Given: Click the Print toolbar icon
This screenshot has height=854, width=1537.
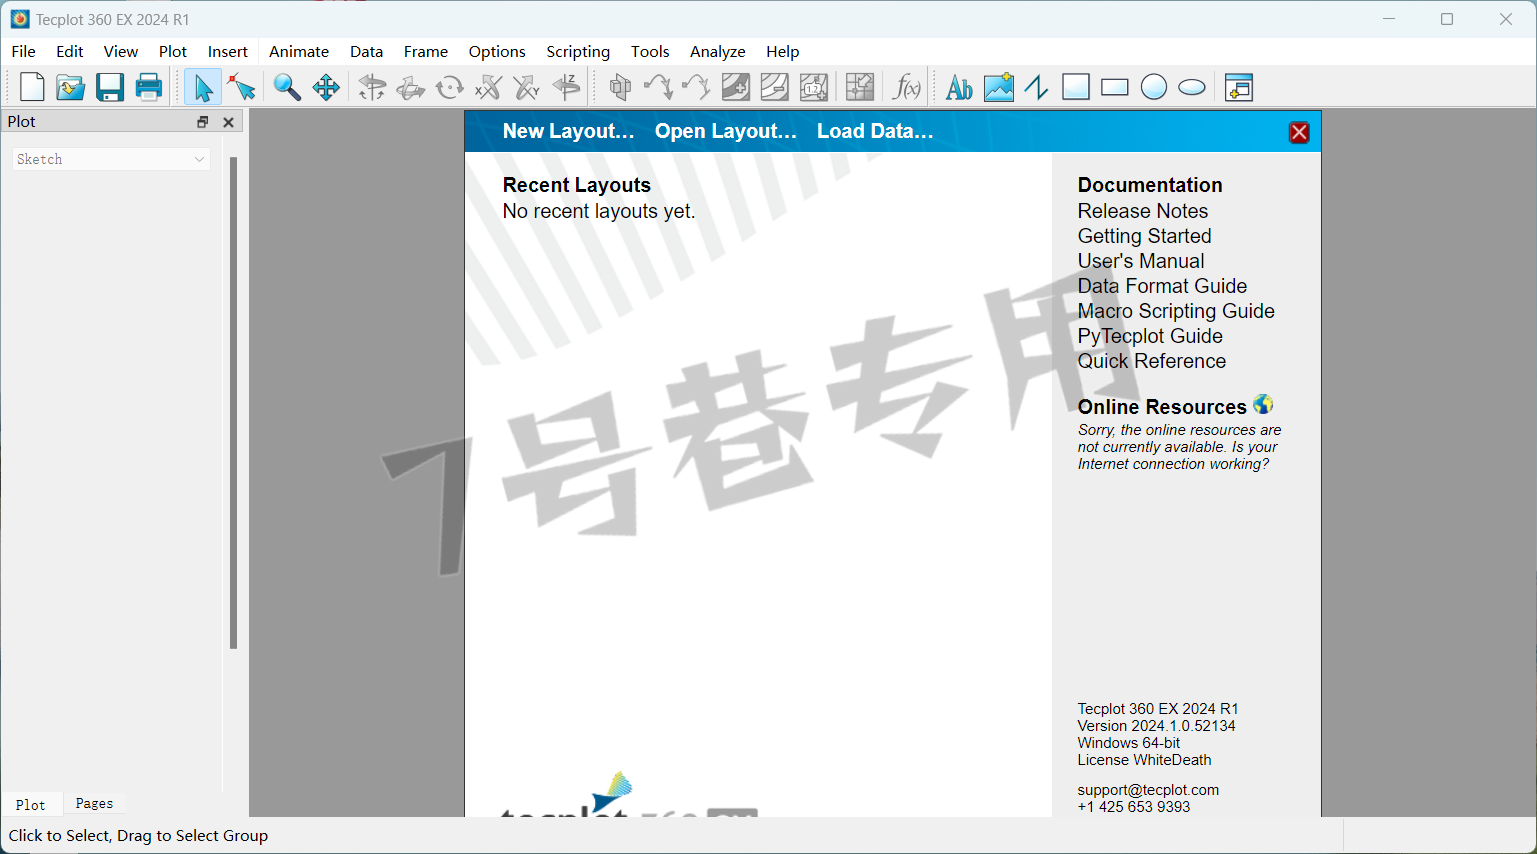Looking at the screenshot, I should point(149,88).
